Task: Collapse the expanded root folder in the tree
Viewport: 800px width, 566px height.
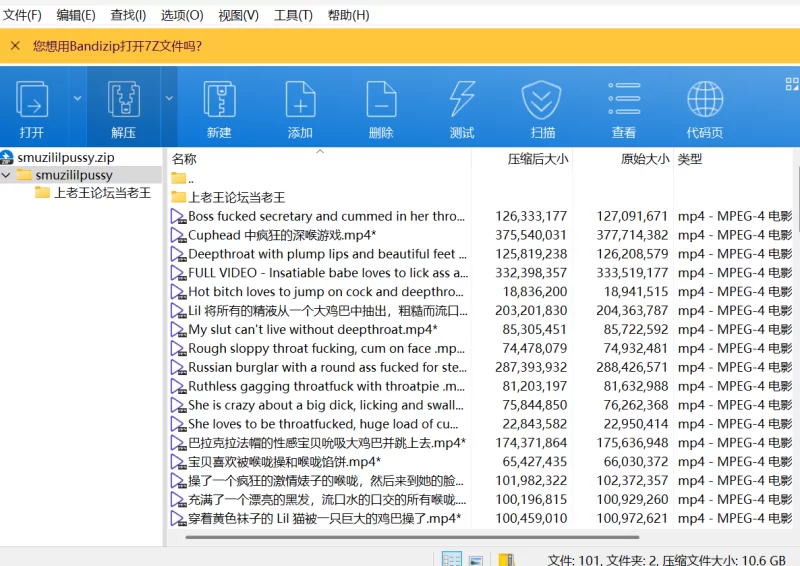Action: [8, 175]
